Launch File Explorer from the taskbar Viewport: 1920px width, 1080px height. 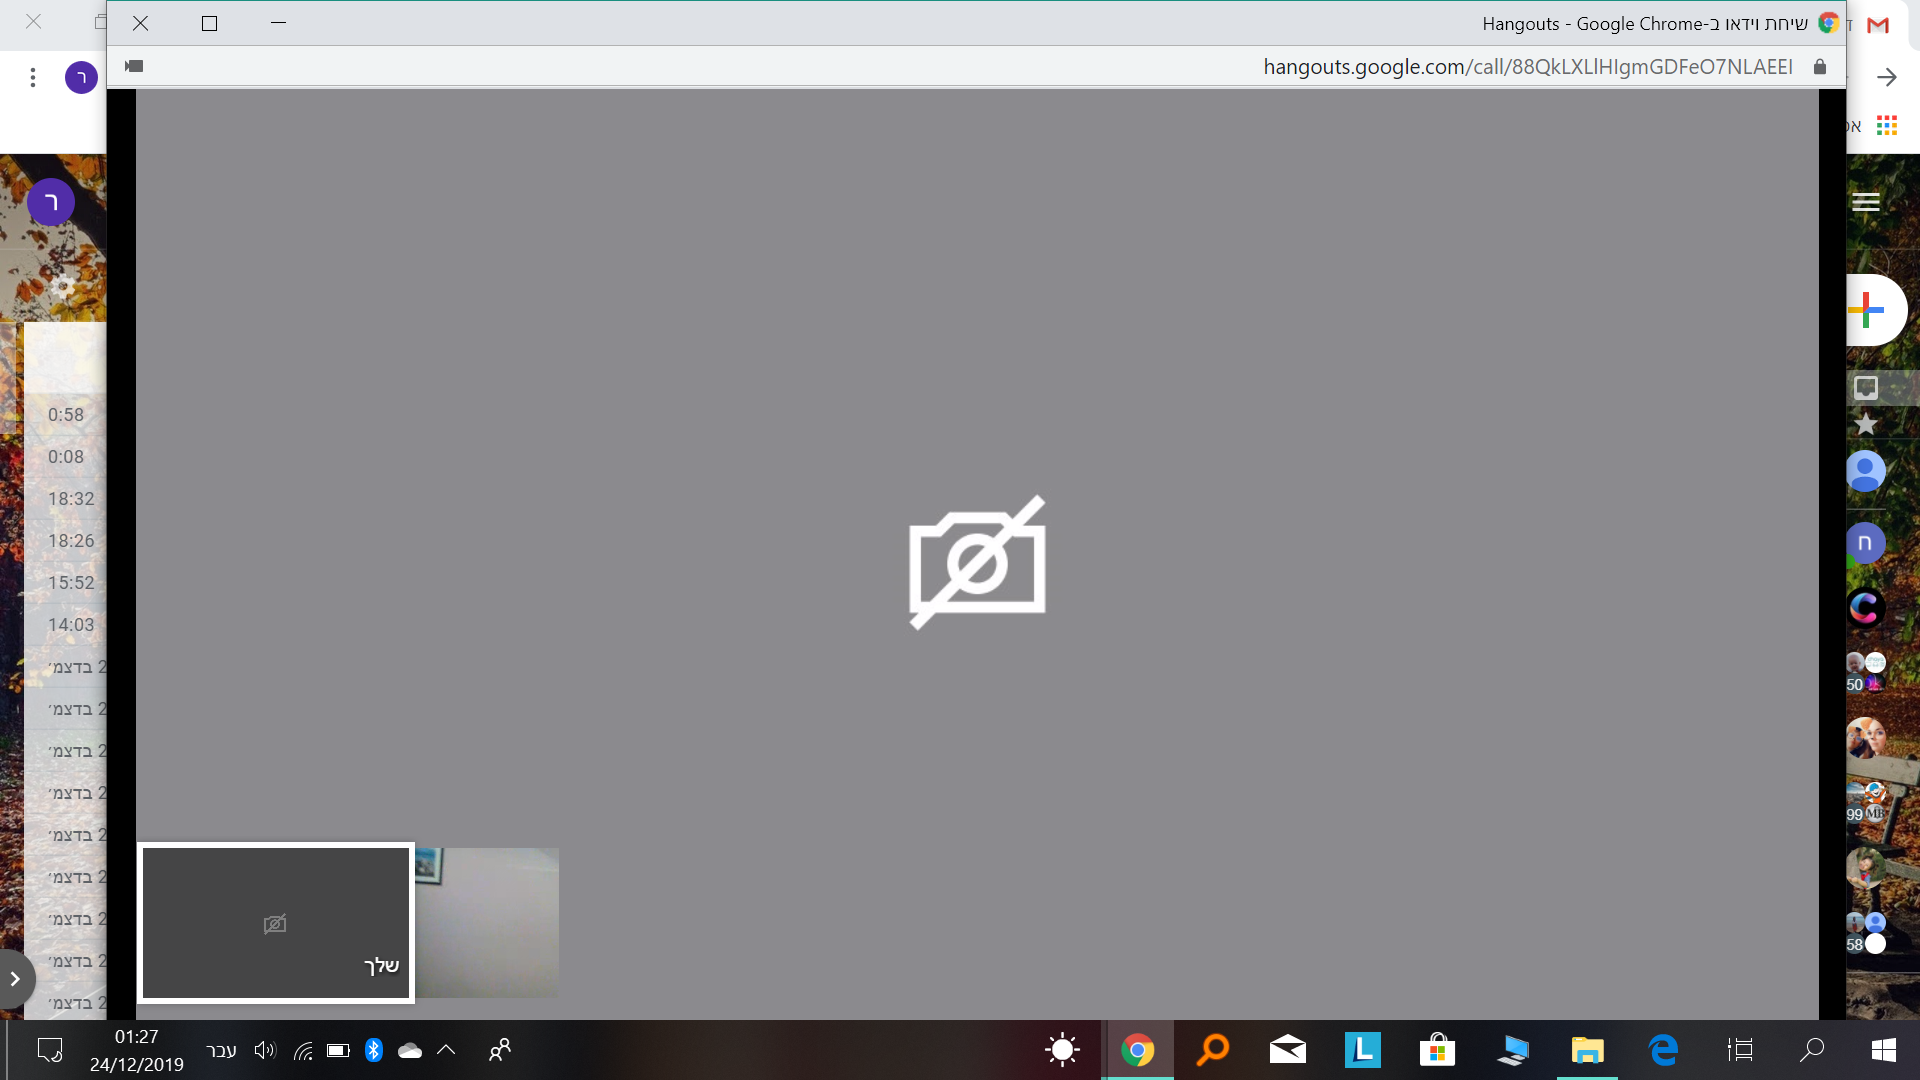(x=1587, y=1050)
